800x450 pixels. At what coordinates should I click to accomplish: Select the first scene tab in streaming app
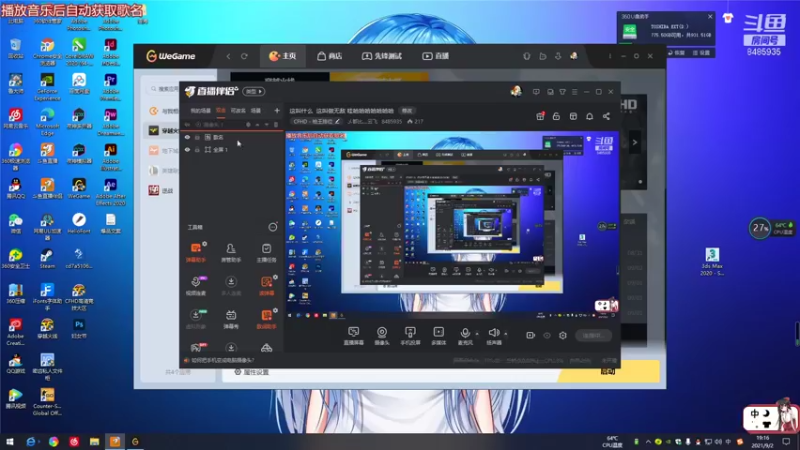[201, 111]
